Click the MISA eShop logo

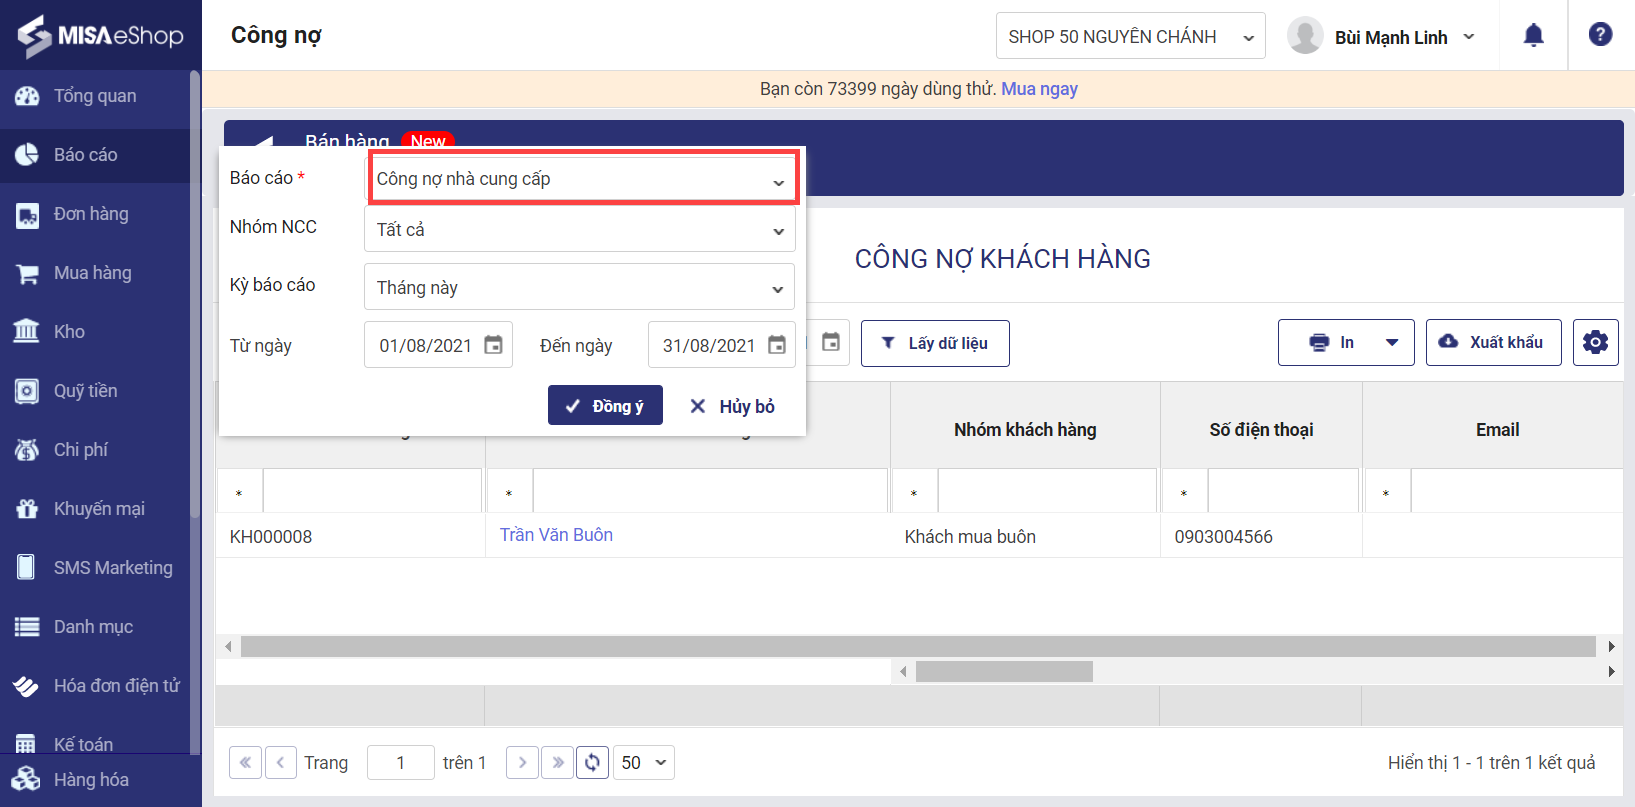tap(100, 36)
